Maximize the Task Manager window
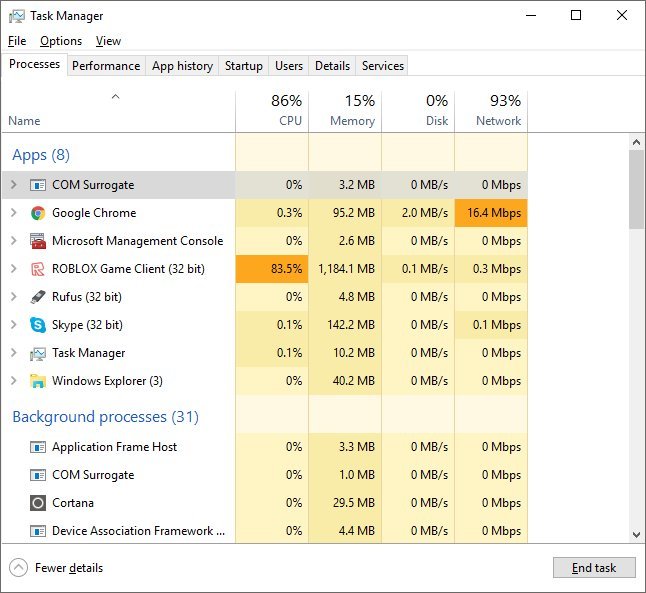Image resolution: width=646 pixels, height=593 pixels. 576,16
